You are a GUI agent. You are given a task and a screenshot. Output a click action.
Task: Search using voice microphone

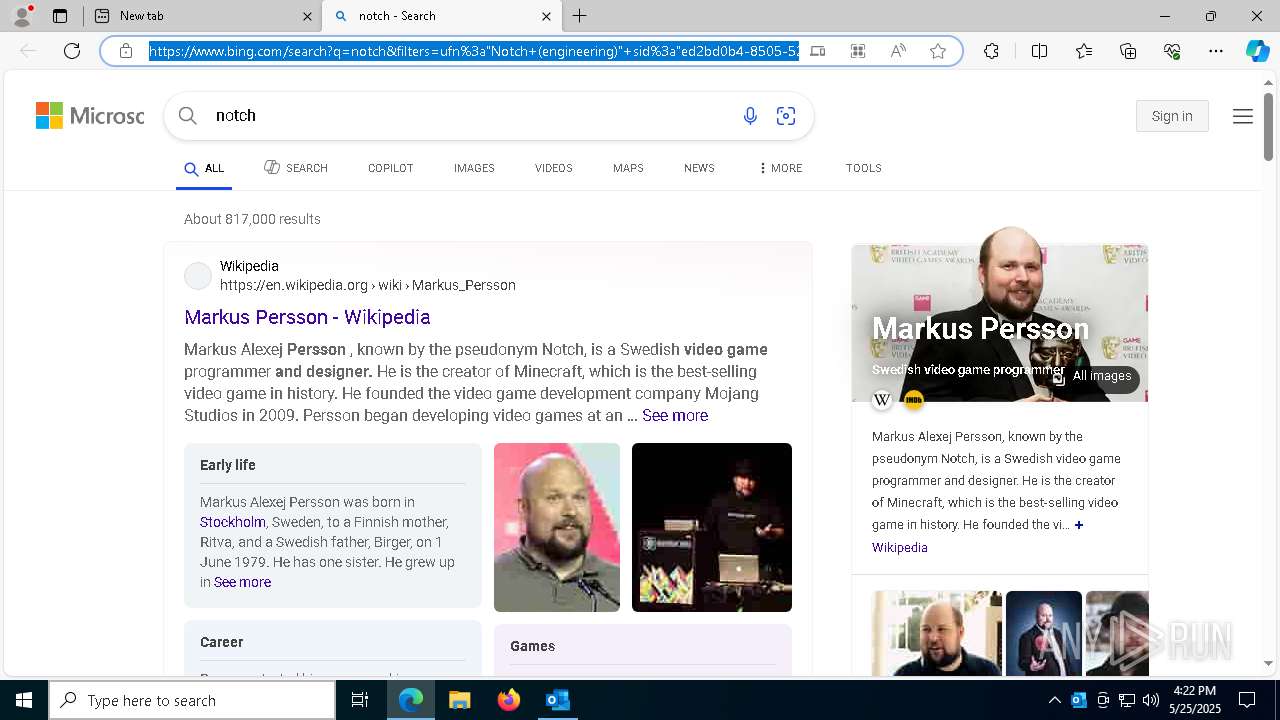point(750,116)
